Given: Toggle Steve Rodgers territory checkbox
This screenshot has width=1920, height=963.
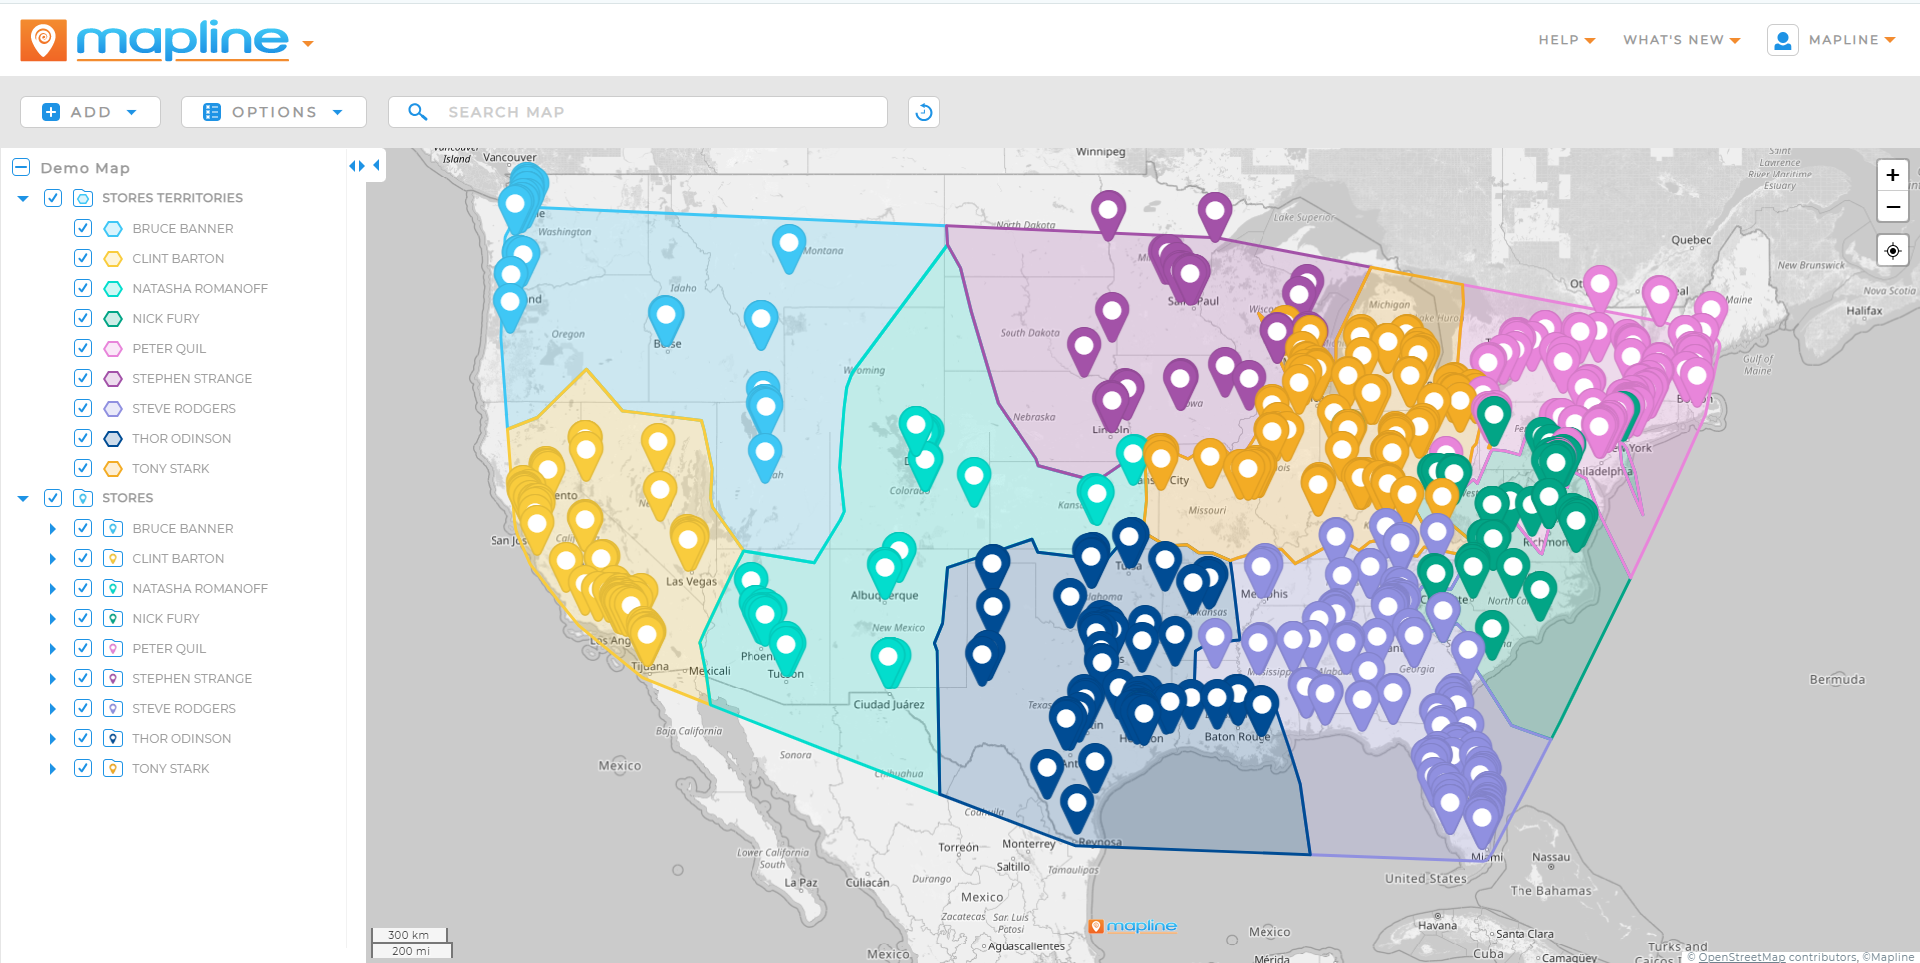Looking at the screenshot, I should 83,408.
